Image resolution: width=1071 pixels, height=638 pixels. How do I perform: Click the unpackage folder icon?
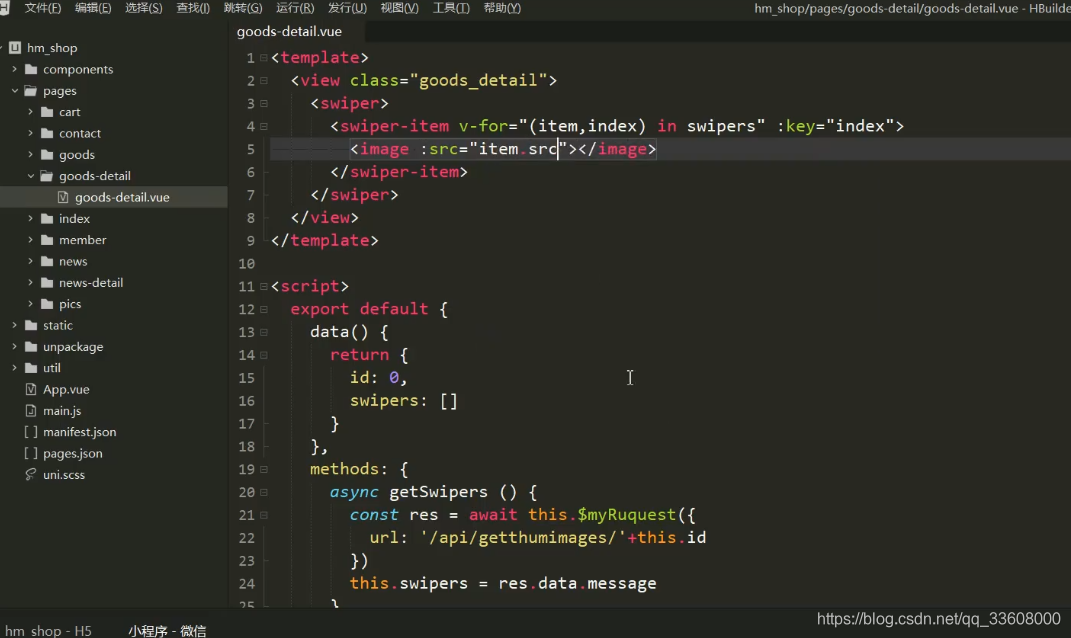(31, 346)
